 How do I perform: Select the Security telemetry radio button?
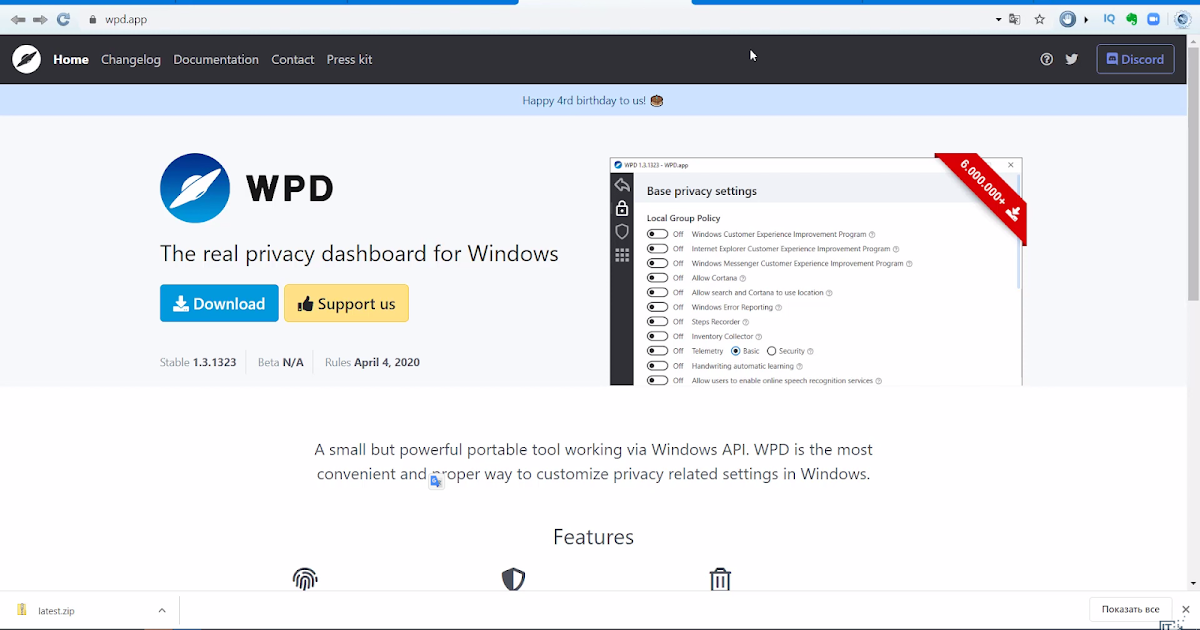coord(771,351)
